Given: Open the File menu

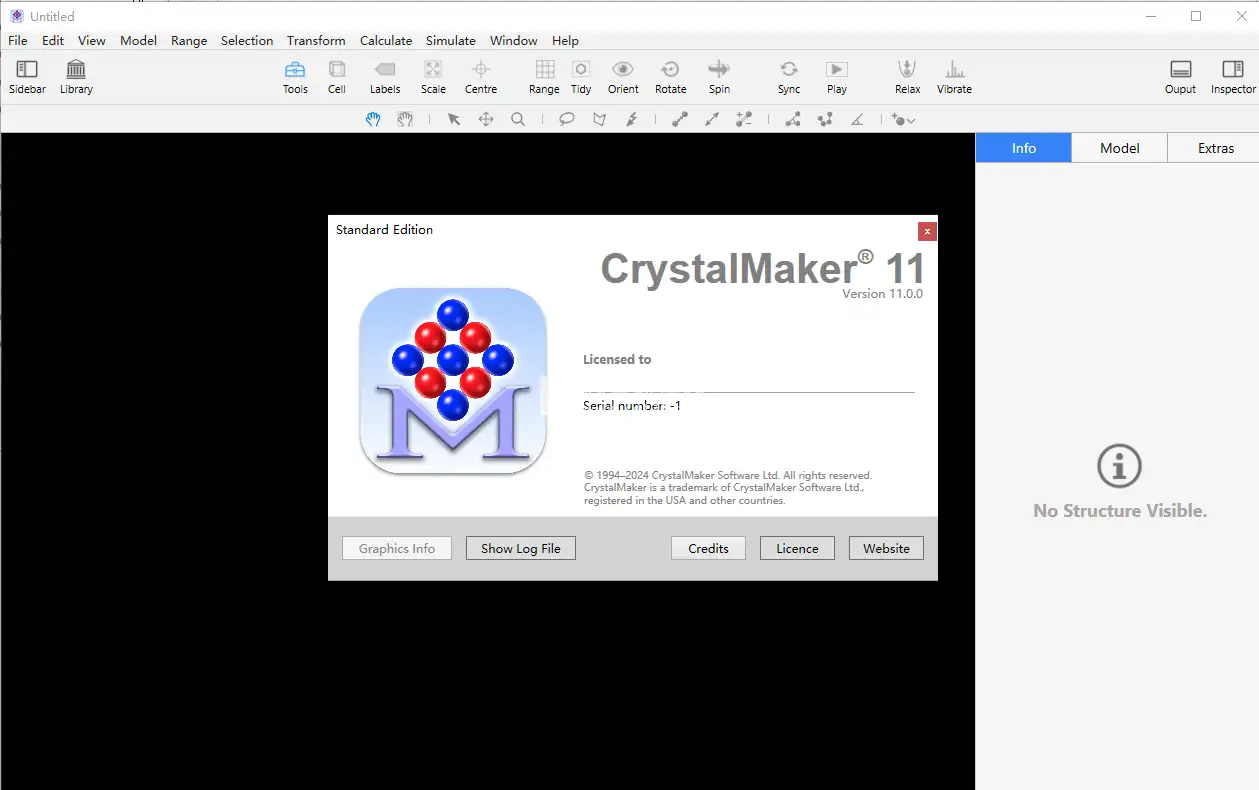Looking at the screenshot, I should [18, 41].
